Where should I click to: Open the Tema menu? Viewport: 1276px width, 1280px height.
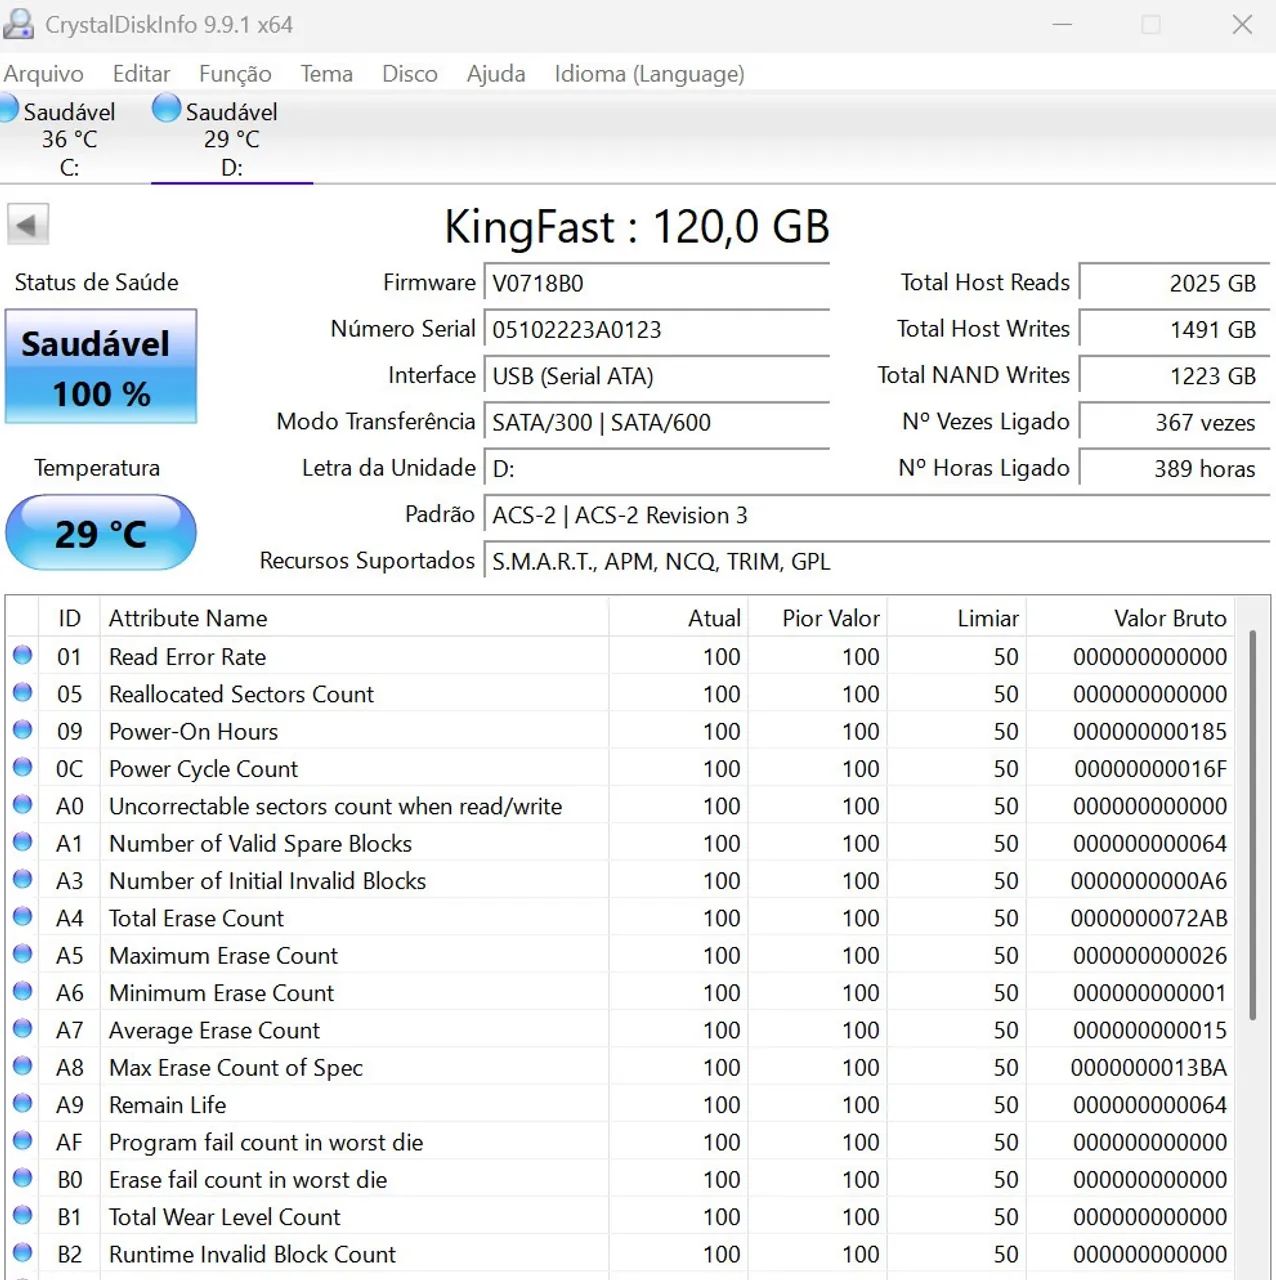(327, 74)
